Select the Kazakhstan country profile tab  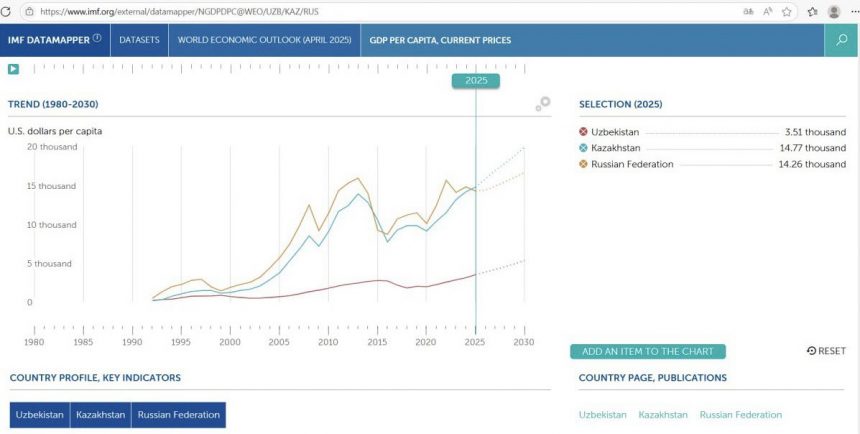point(100,415)
